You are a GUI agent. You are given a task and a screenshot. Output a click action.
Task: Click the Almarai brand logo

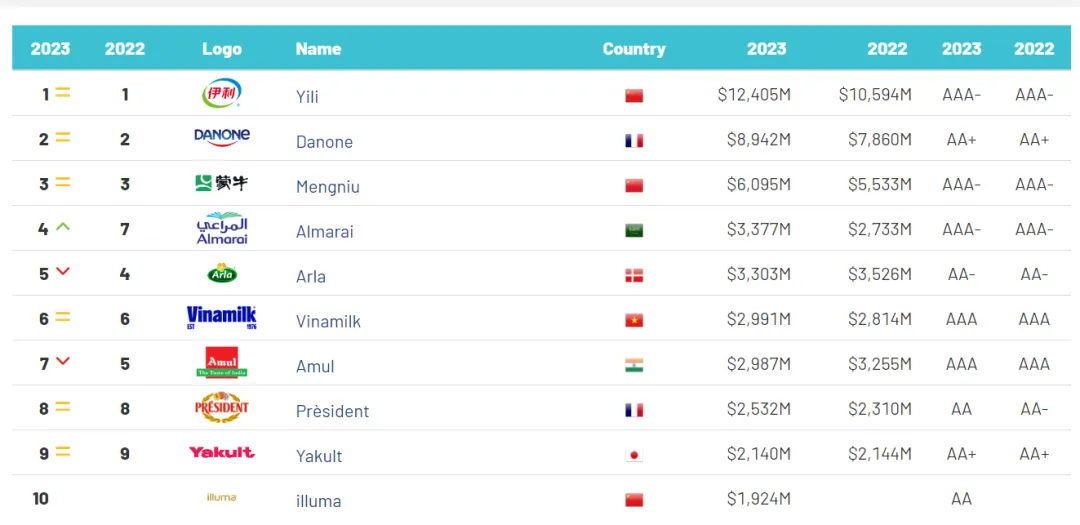[x=221, y=228]
